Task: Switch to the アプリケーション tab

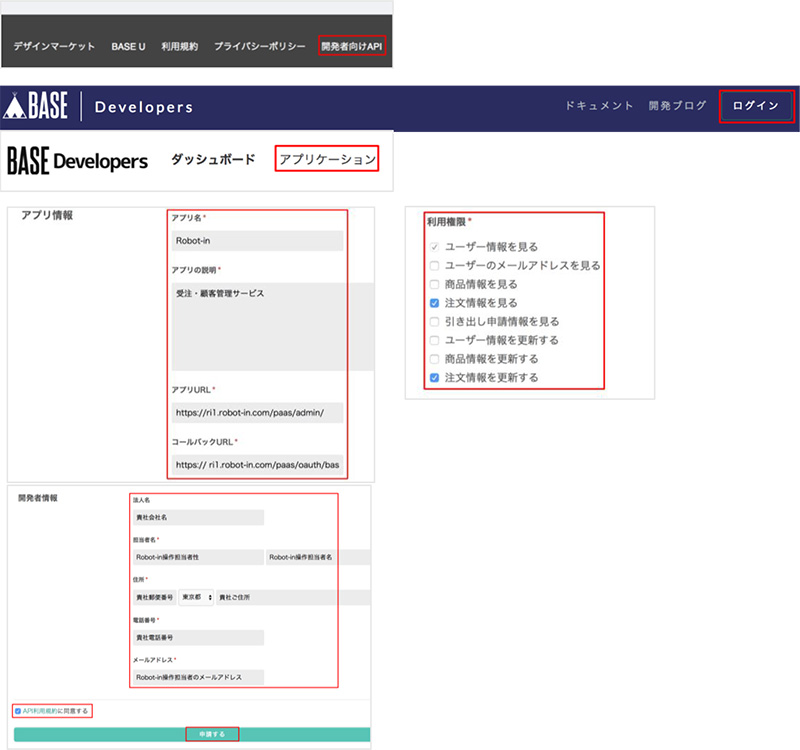Action: pos(327,159)
